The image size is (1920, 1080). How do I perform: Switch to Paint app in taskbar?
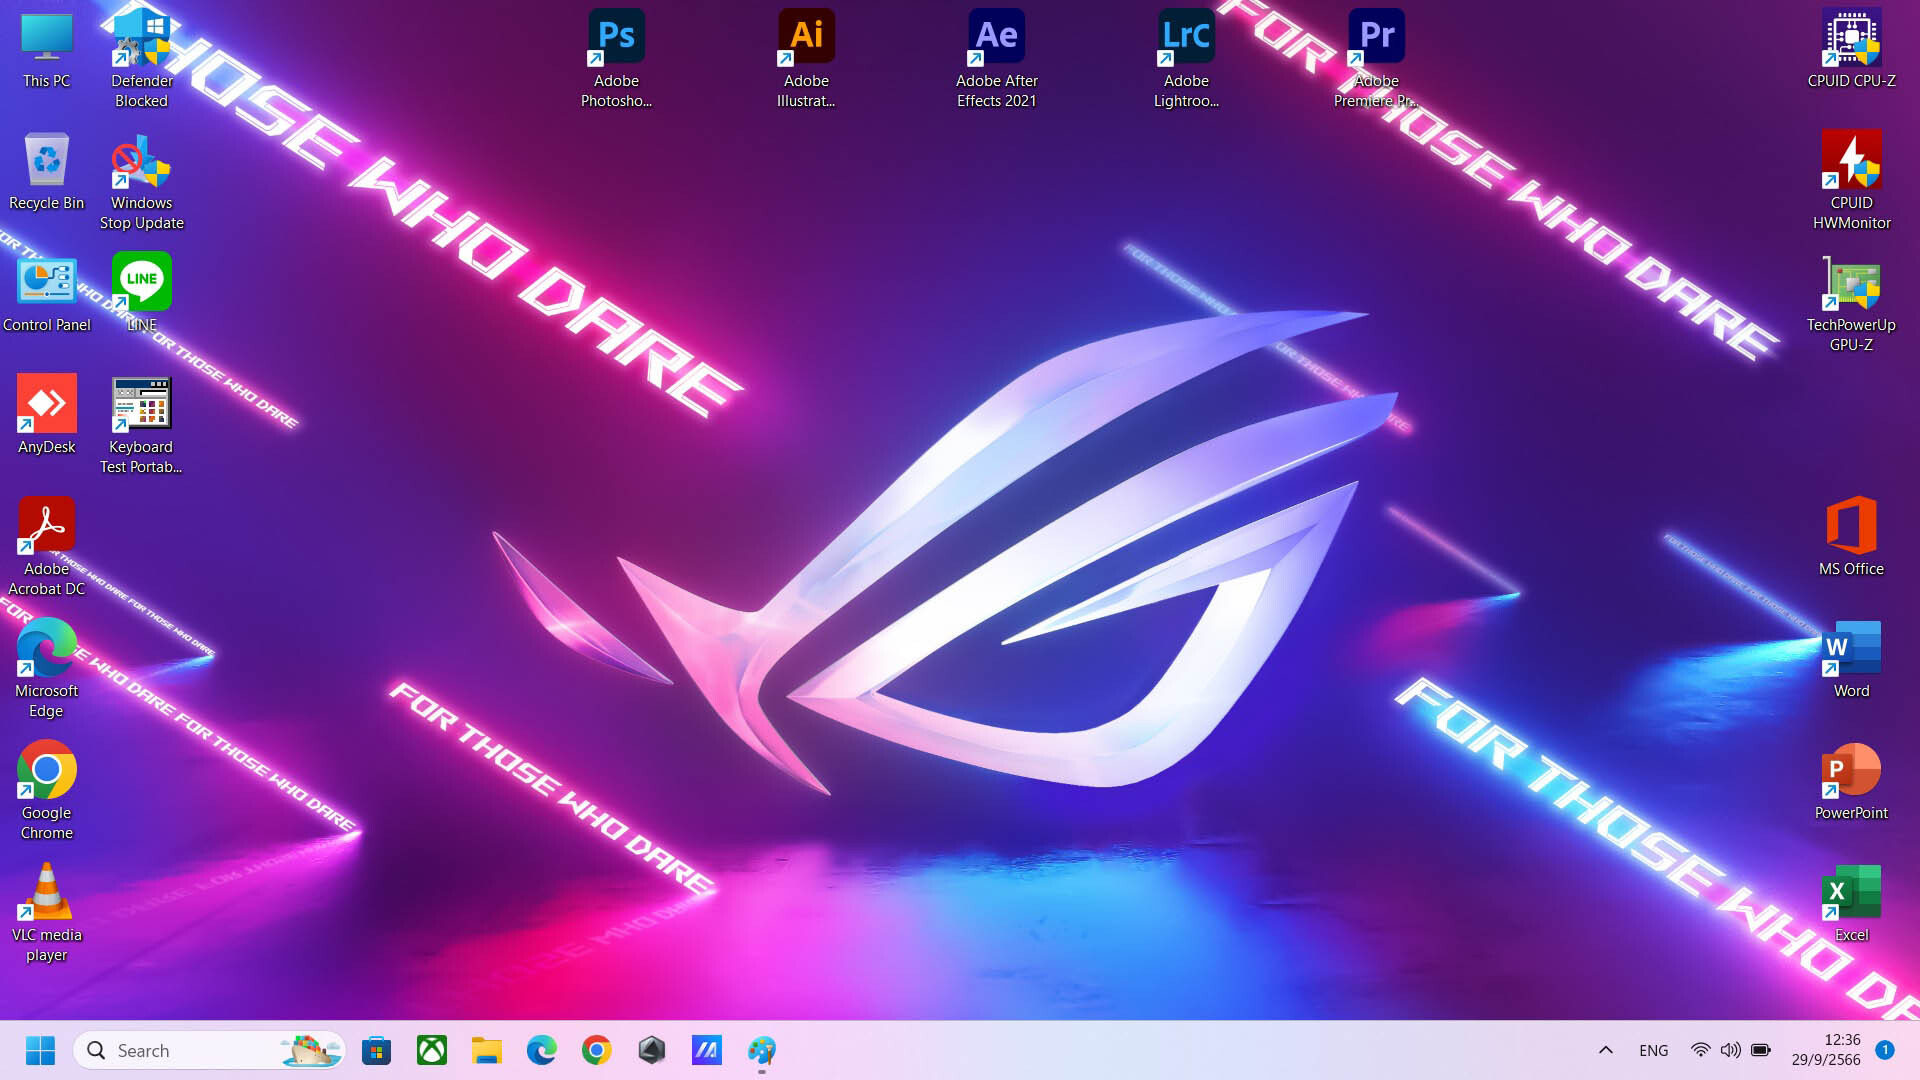[x=761, y=1050]
